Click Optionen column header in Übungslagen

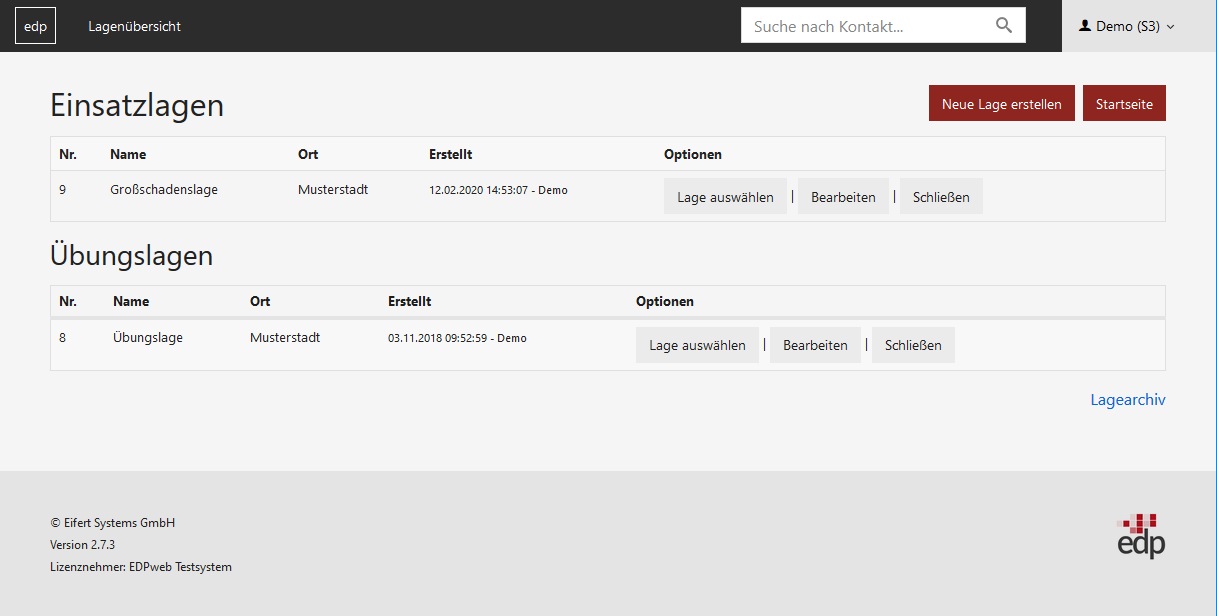[665, 301]
